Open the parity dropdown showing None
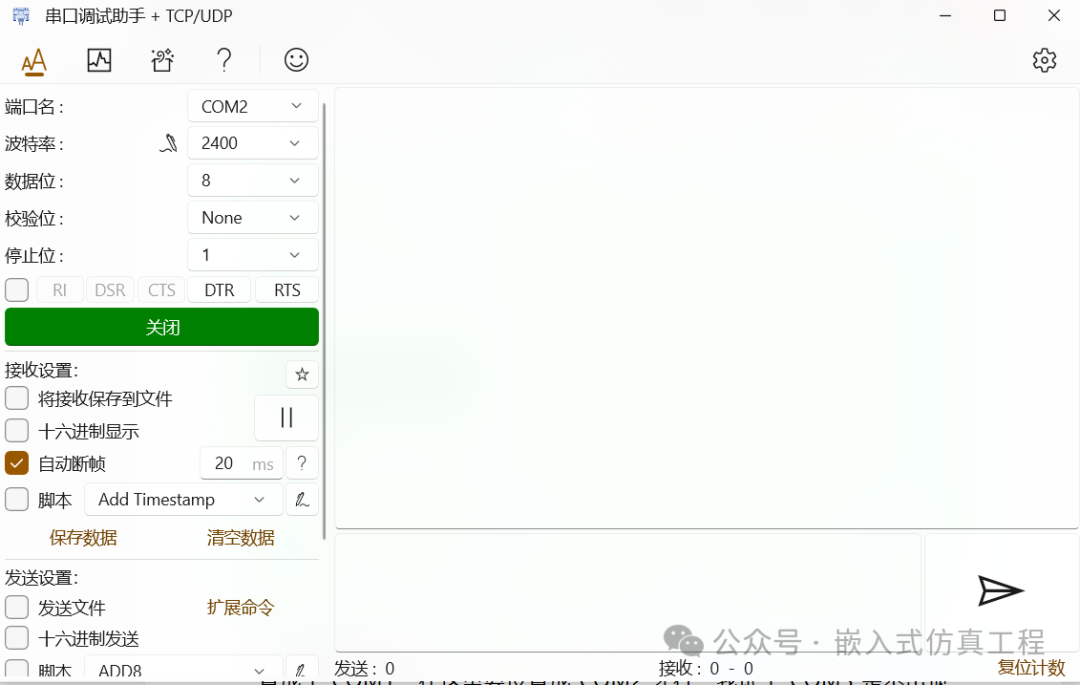 pos(253,218)
